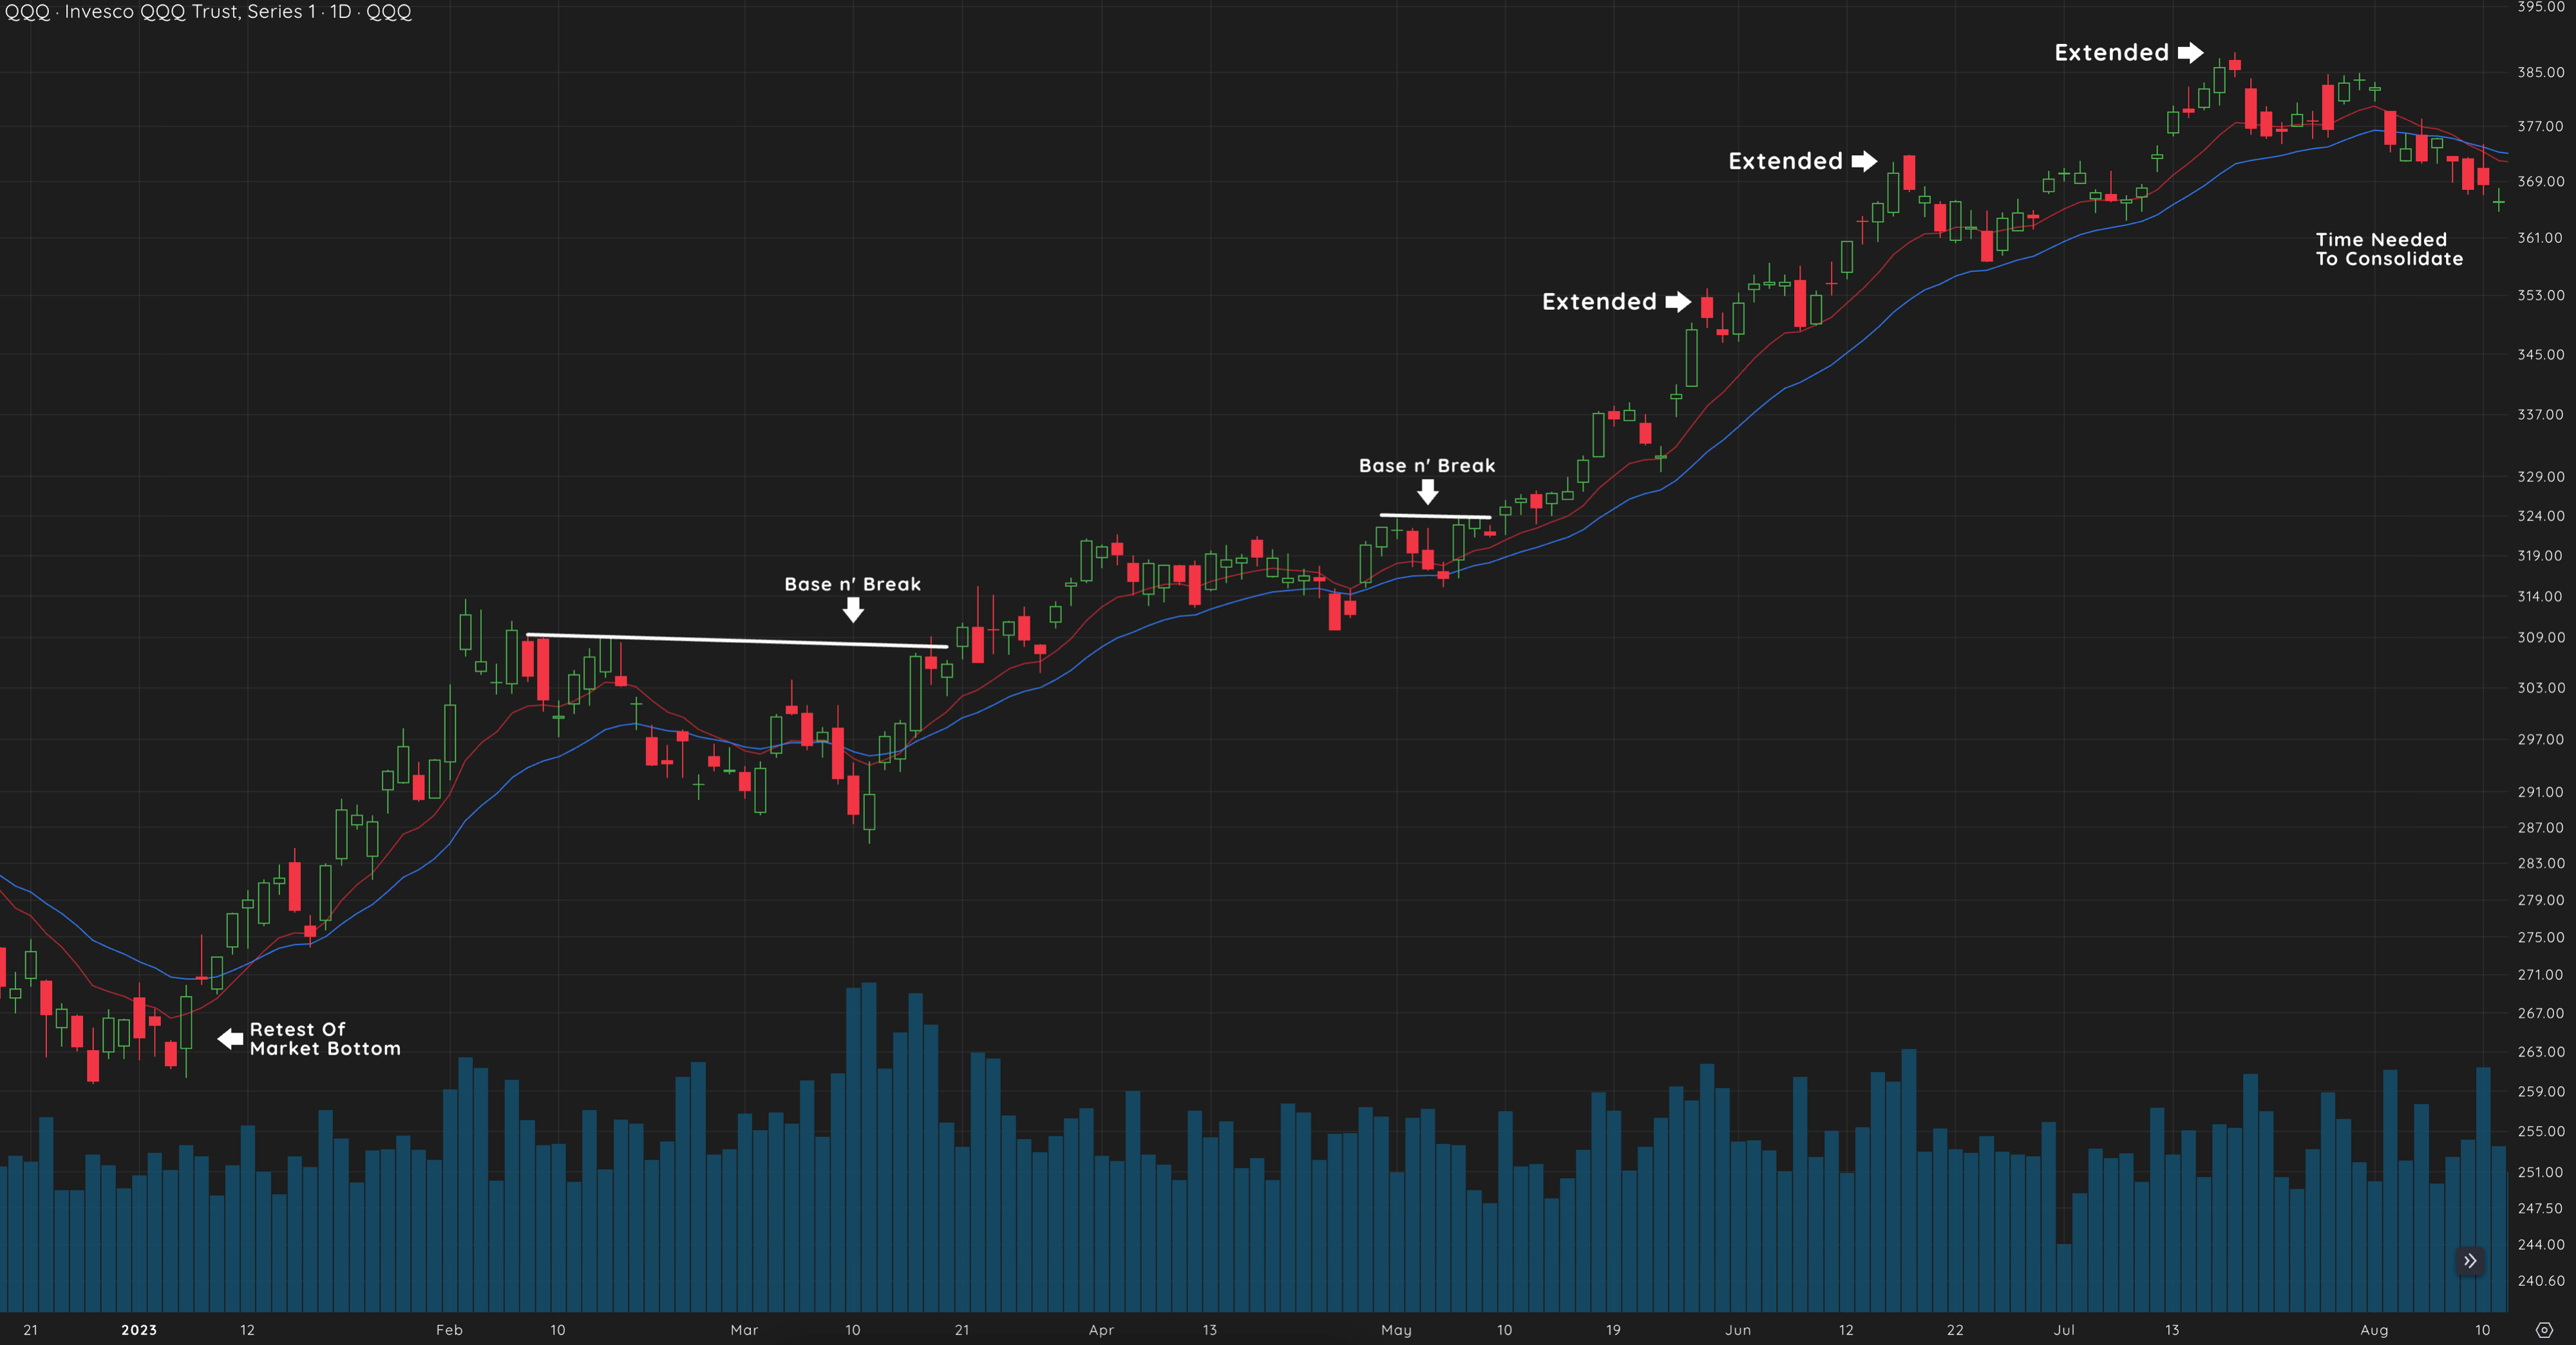This screenshot has height=1345, width=2576.
Task: Select the Retest Of Market Bottom text
Action: [324, 1039]
